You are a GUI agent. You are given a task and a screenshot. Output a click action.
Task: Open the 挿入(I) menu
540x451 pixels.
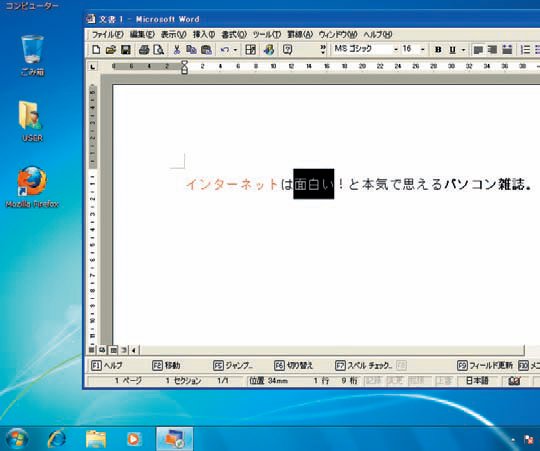coord(204,34)
